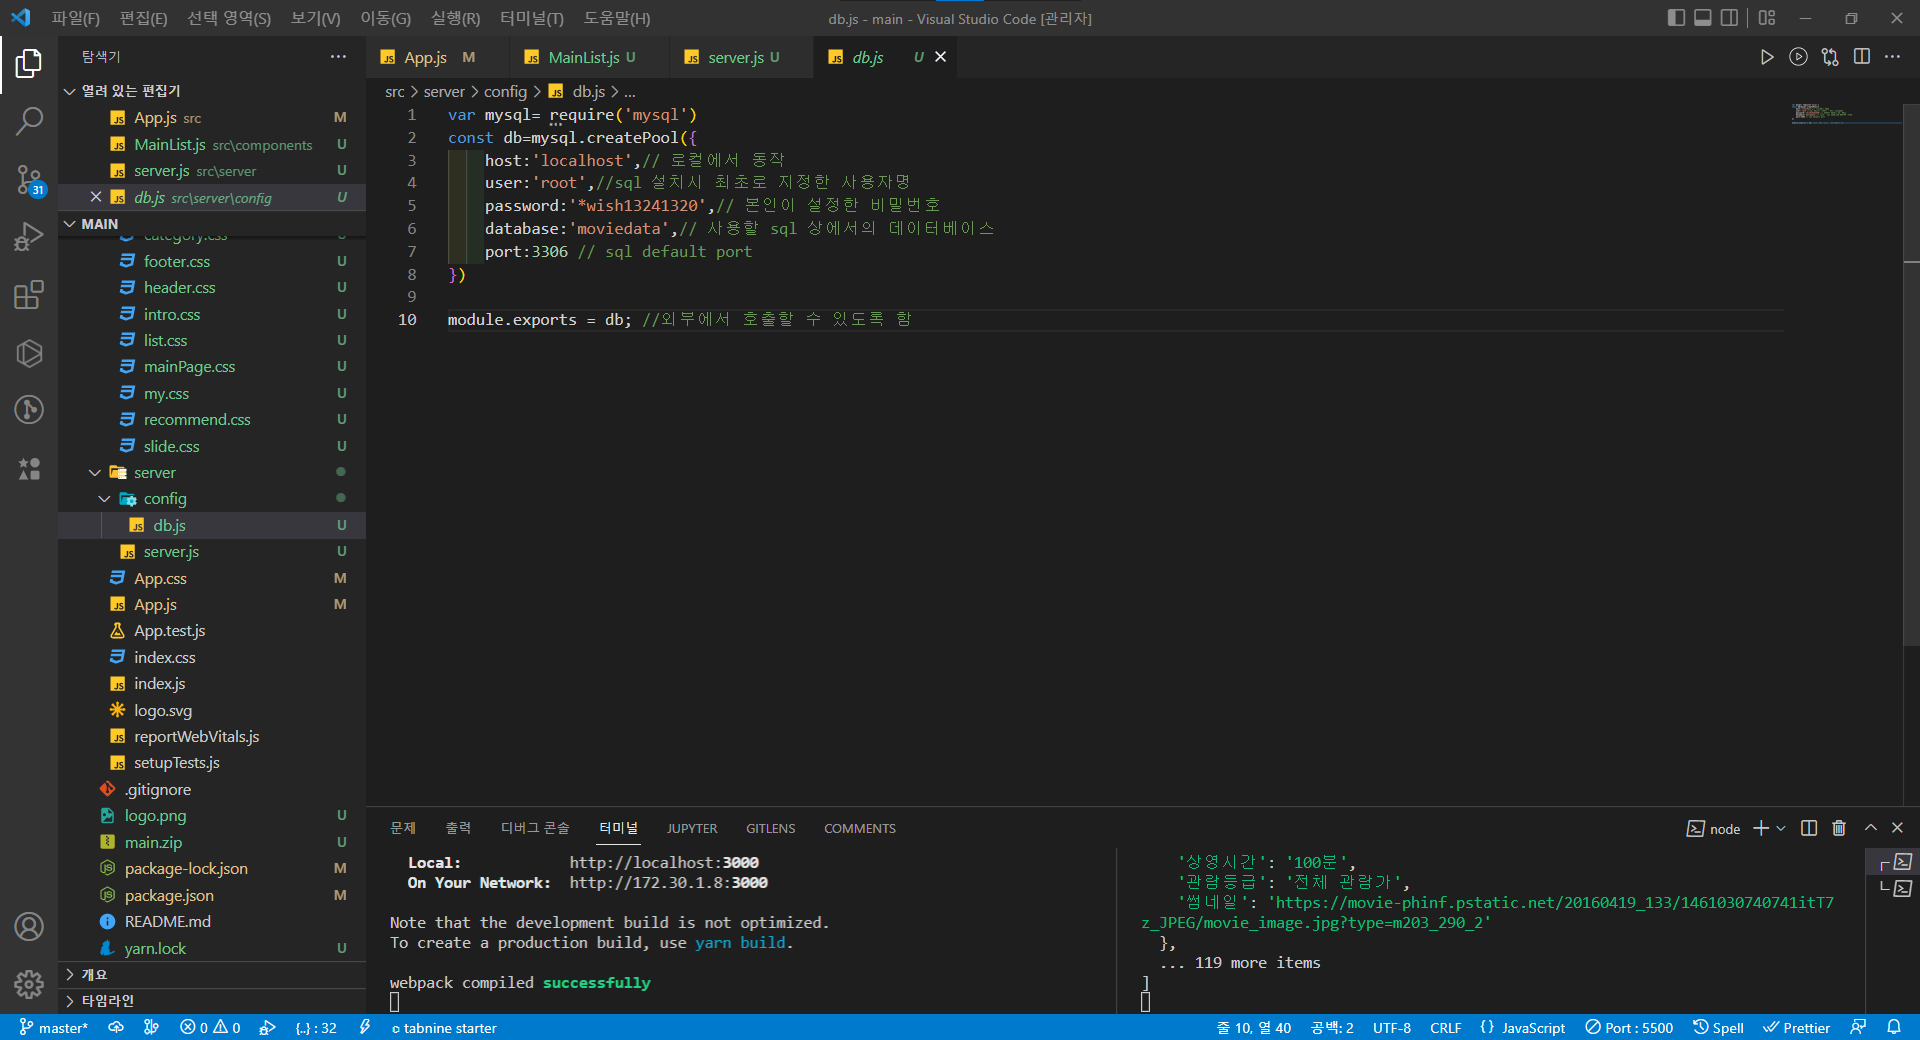
Task: Click the server breadcrumb segment
Action: coord(444,91)
